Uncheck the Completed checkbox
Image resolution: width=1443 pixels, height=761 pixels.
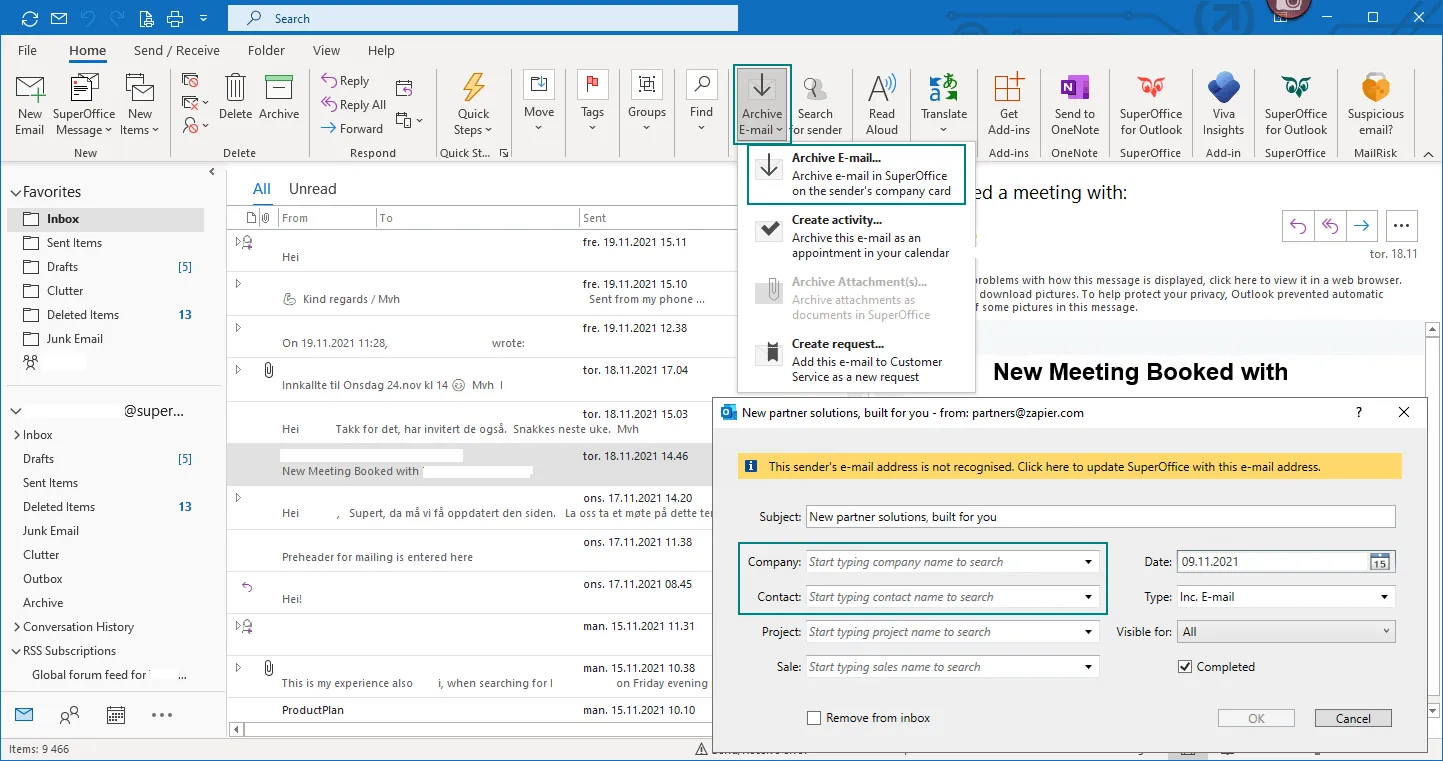click(1185, 667)
